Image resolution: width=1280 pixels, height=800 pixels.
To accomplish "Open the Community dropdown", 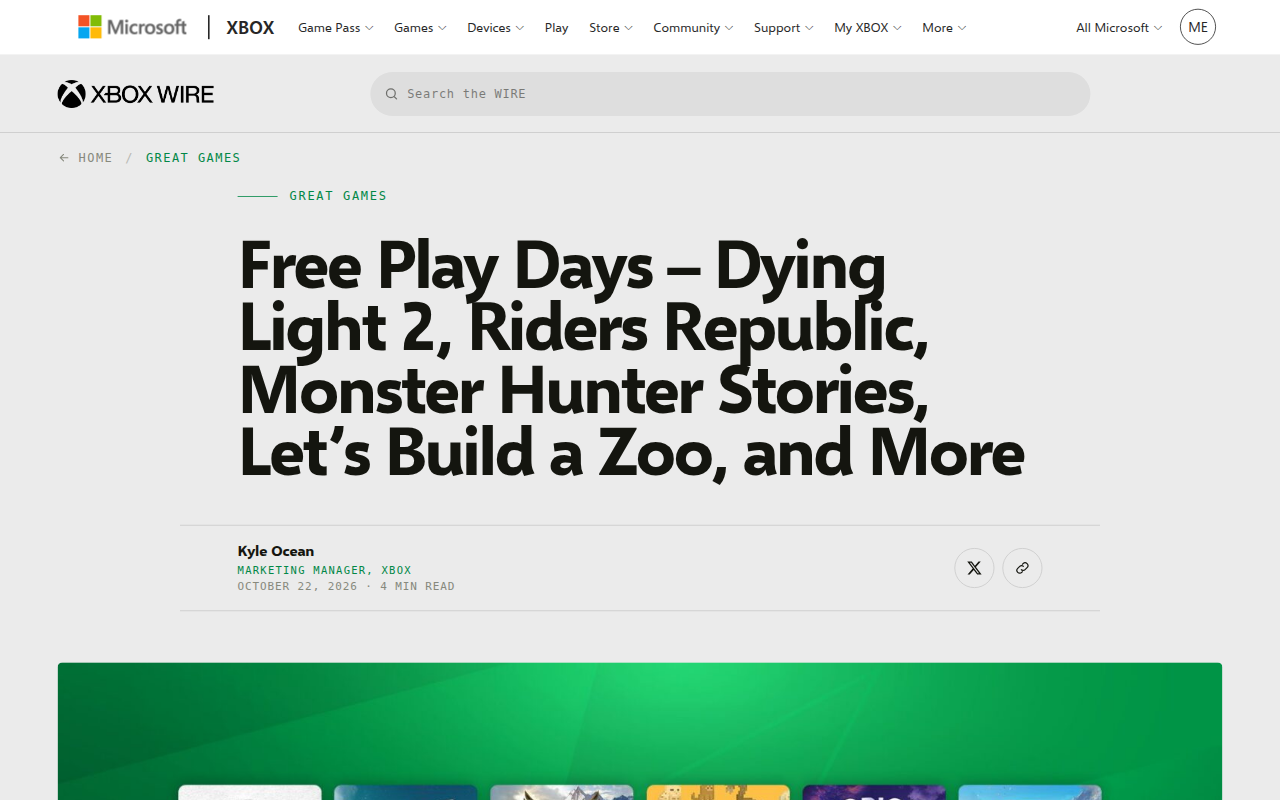I will tap(693, 28).
